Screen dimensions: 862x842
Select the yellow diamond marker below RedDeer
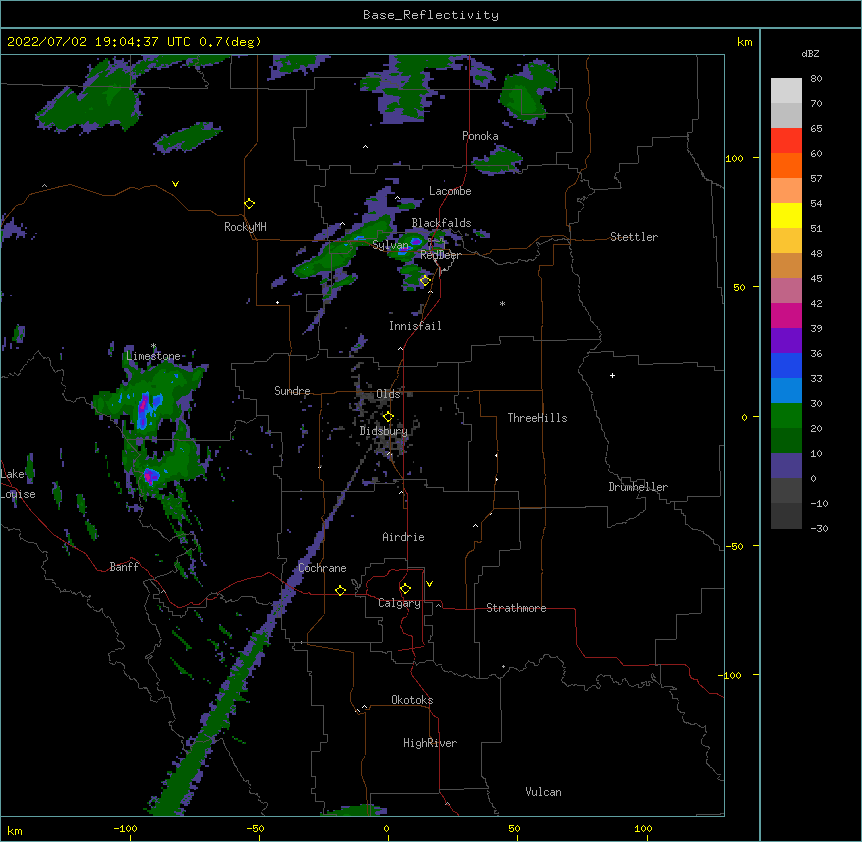click(x=425, y=281)
